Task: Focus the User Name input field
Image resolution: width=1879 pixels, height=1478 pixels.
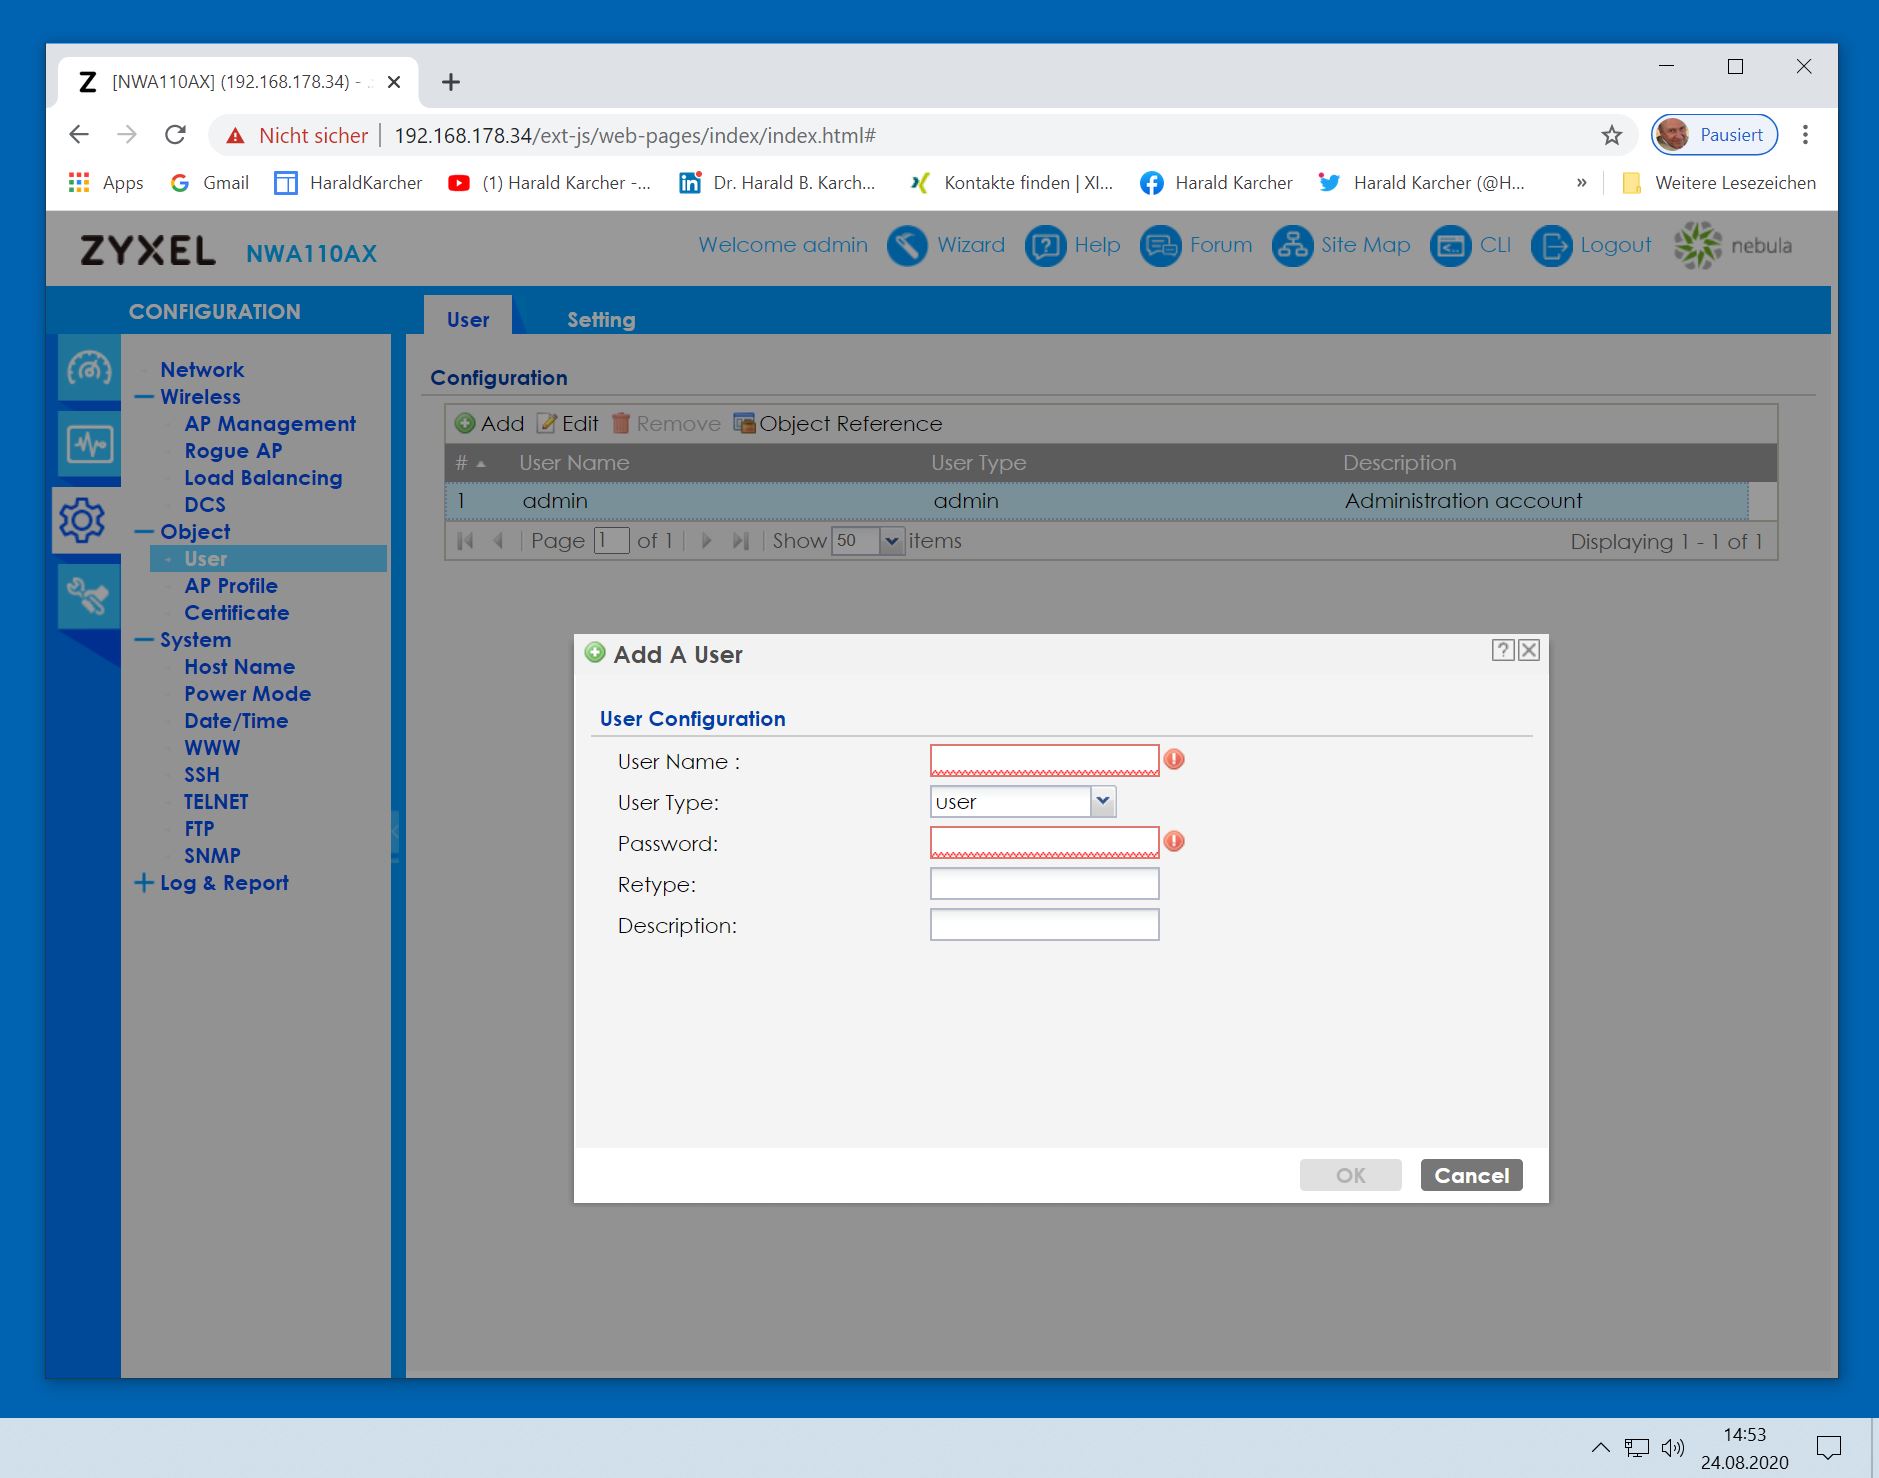Action: tap(1044, 761)
